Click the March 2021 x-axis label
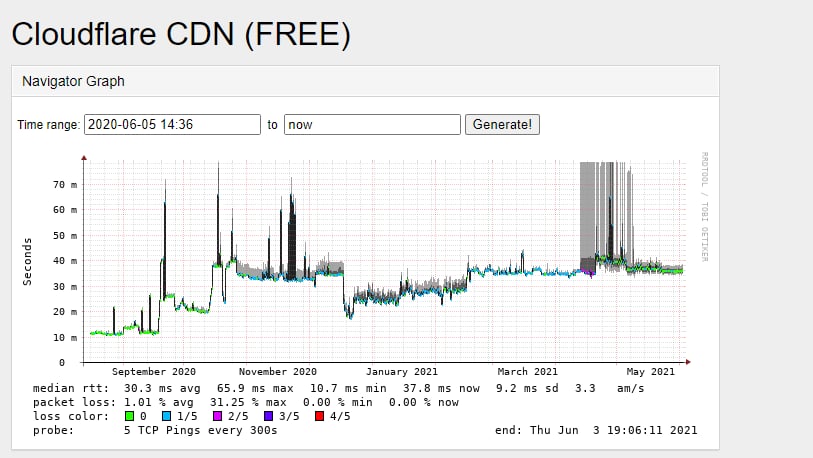Viewport: 813px width, 458px height. (x=528, y=372)
